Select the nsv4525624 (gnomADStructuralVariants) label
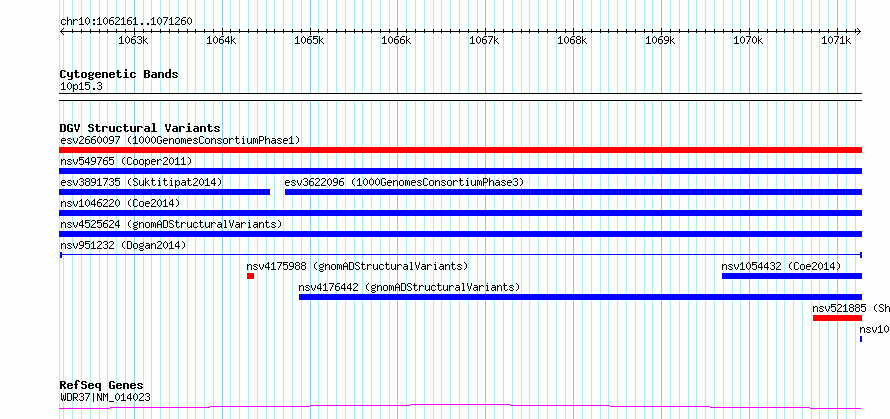The width and height of the screenshot is (890, 419). click(171, 224)
